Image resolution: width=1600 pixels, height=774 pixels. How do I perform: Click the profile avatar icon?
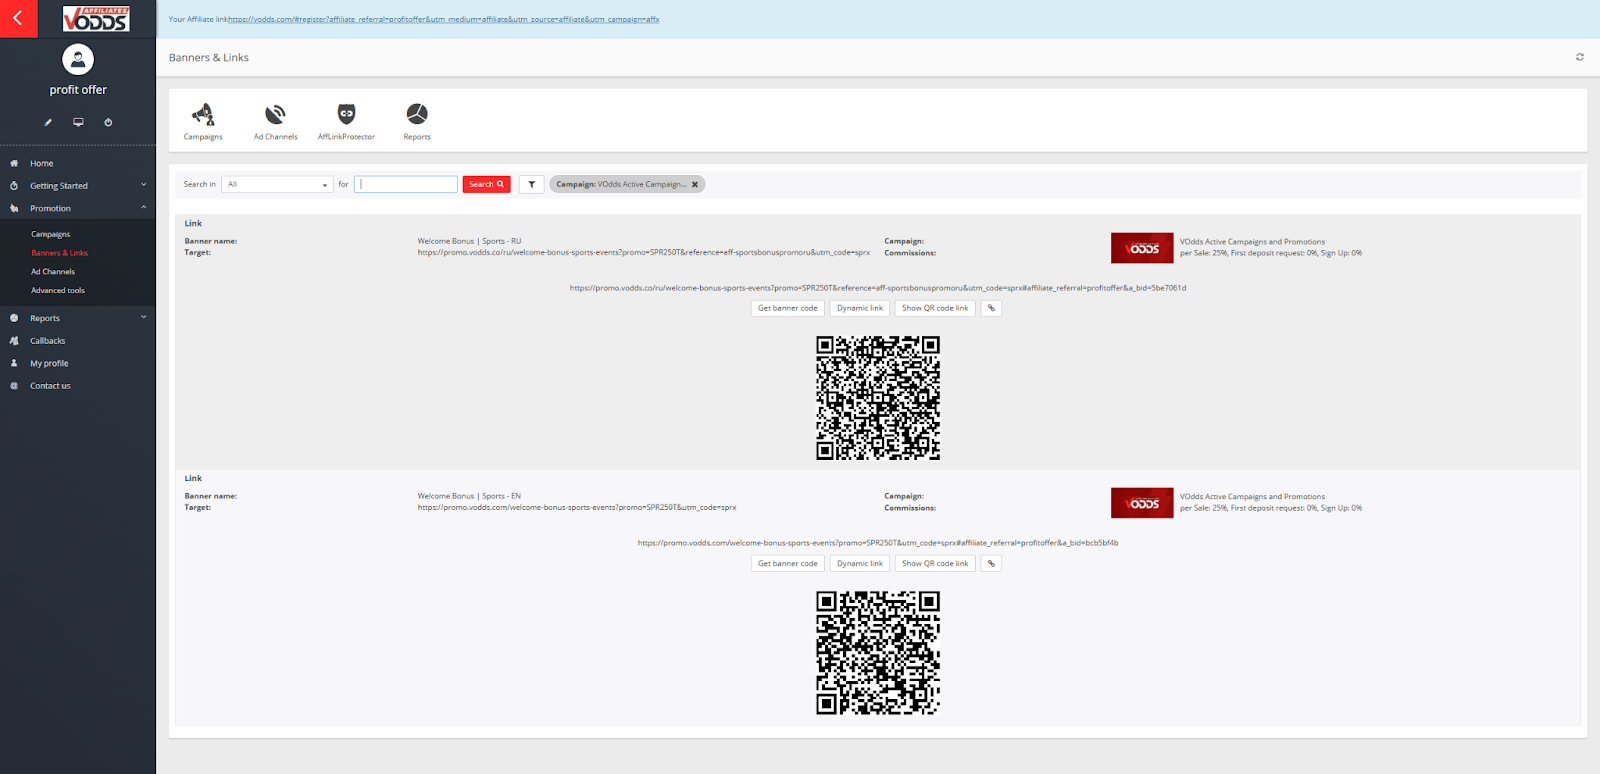pyautogui.click(x=78, y=60)
